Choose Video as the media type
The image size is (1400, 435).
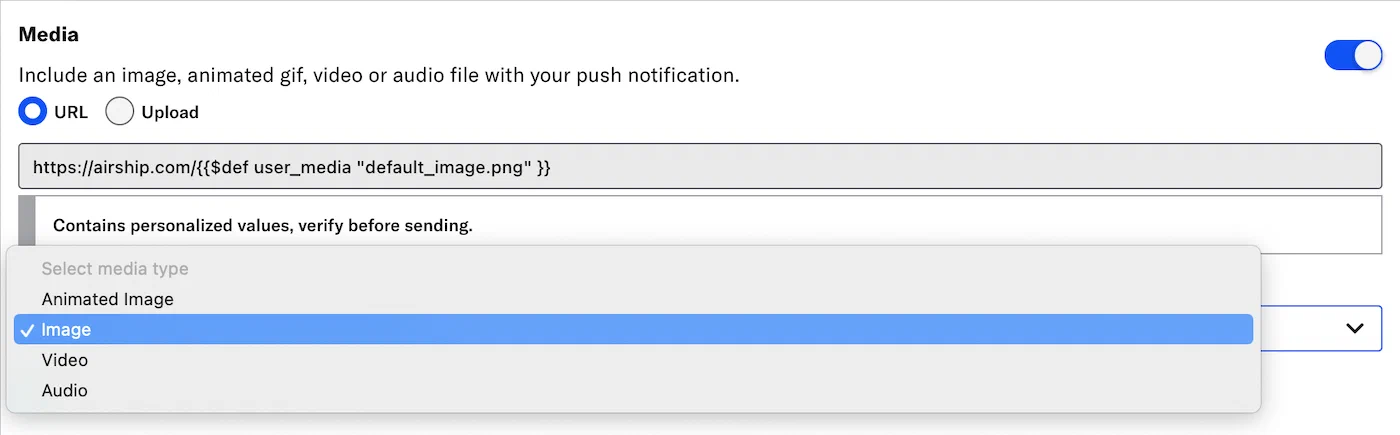(65, 360)
